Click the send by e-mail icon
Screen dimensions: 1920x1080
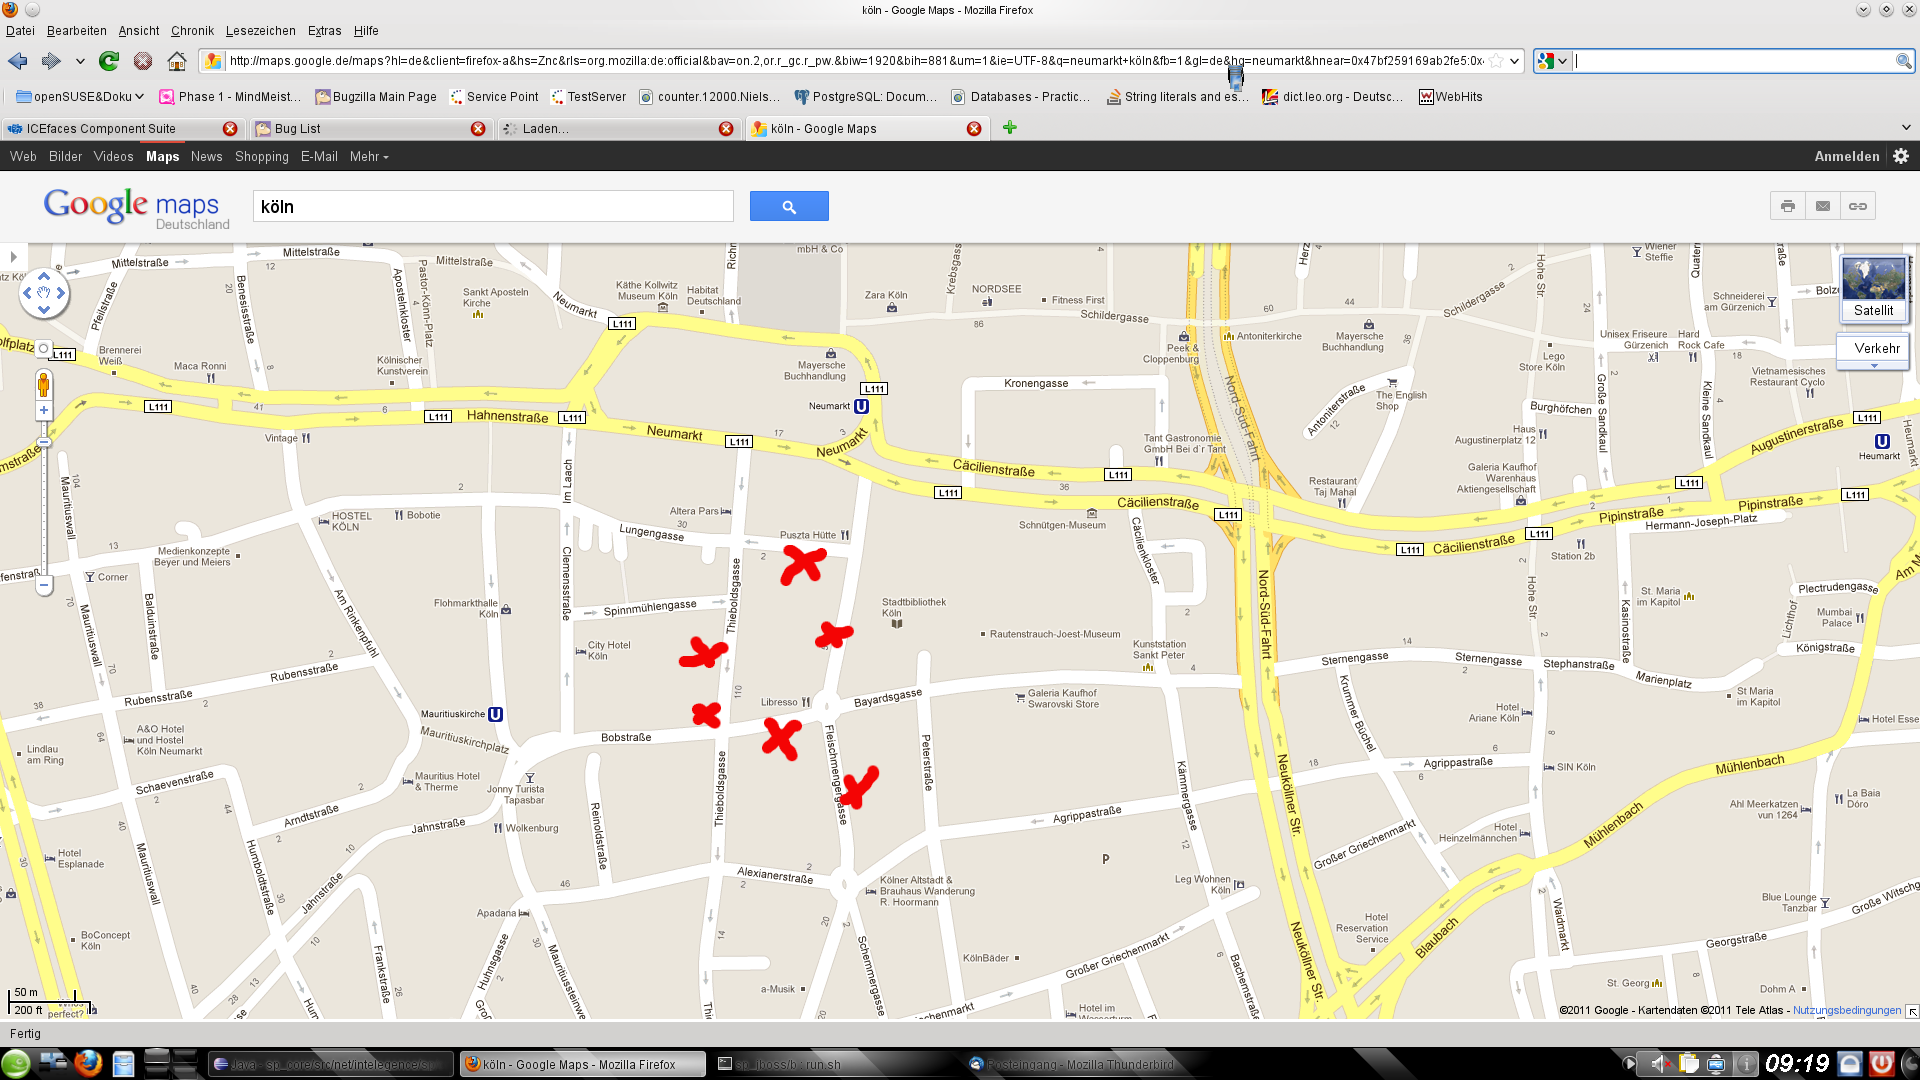tap(1823, 206)
